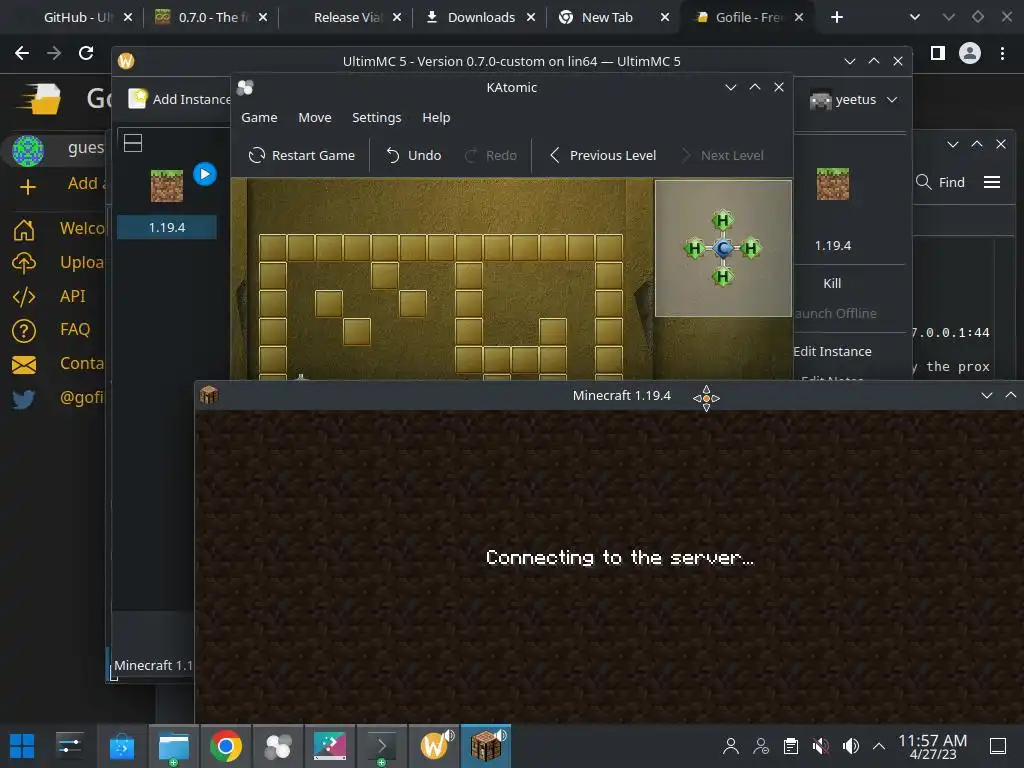Click the blue play badge on instance

click(205, 174)
